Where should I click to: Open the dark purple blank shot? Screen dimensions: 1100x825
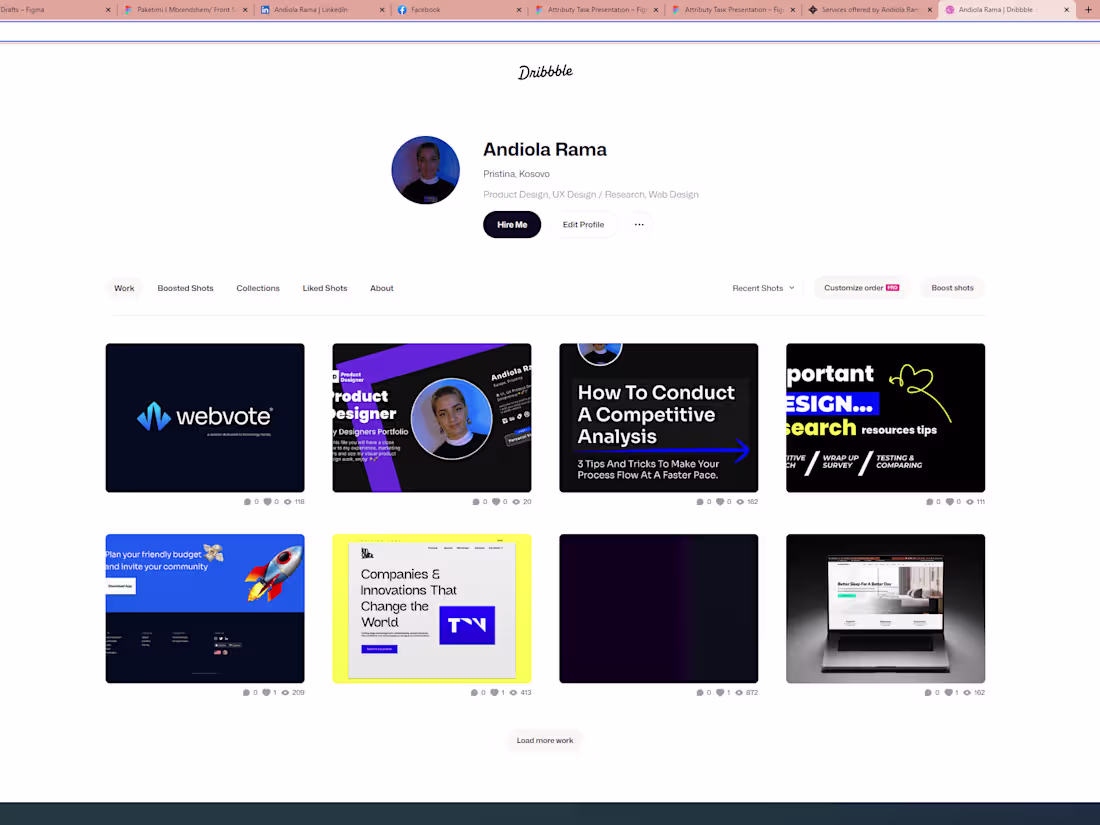pyautogui.click(x=659, y=608)
